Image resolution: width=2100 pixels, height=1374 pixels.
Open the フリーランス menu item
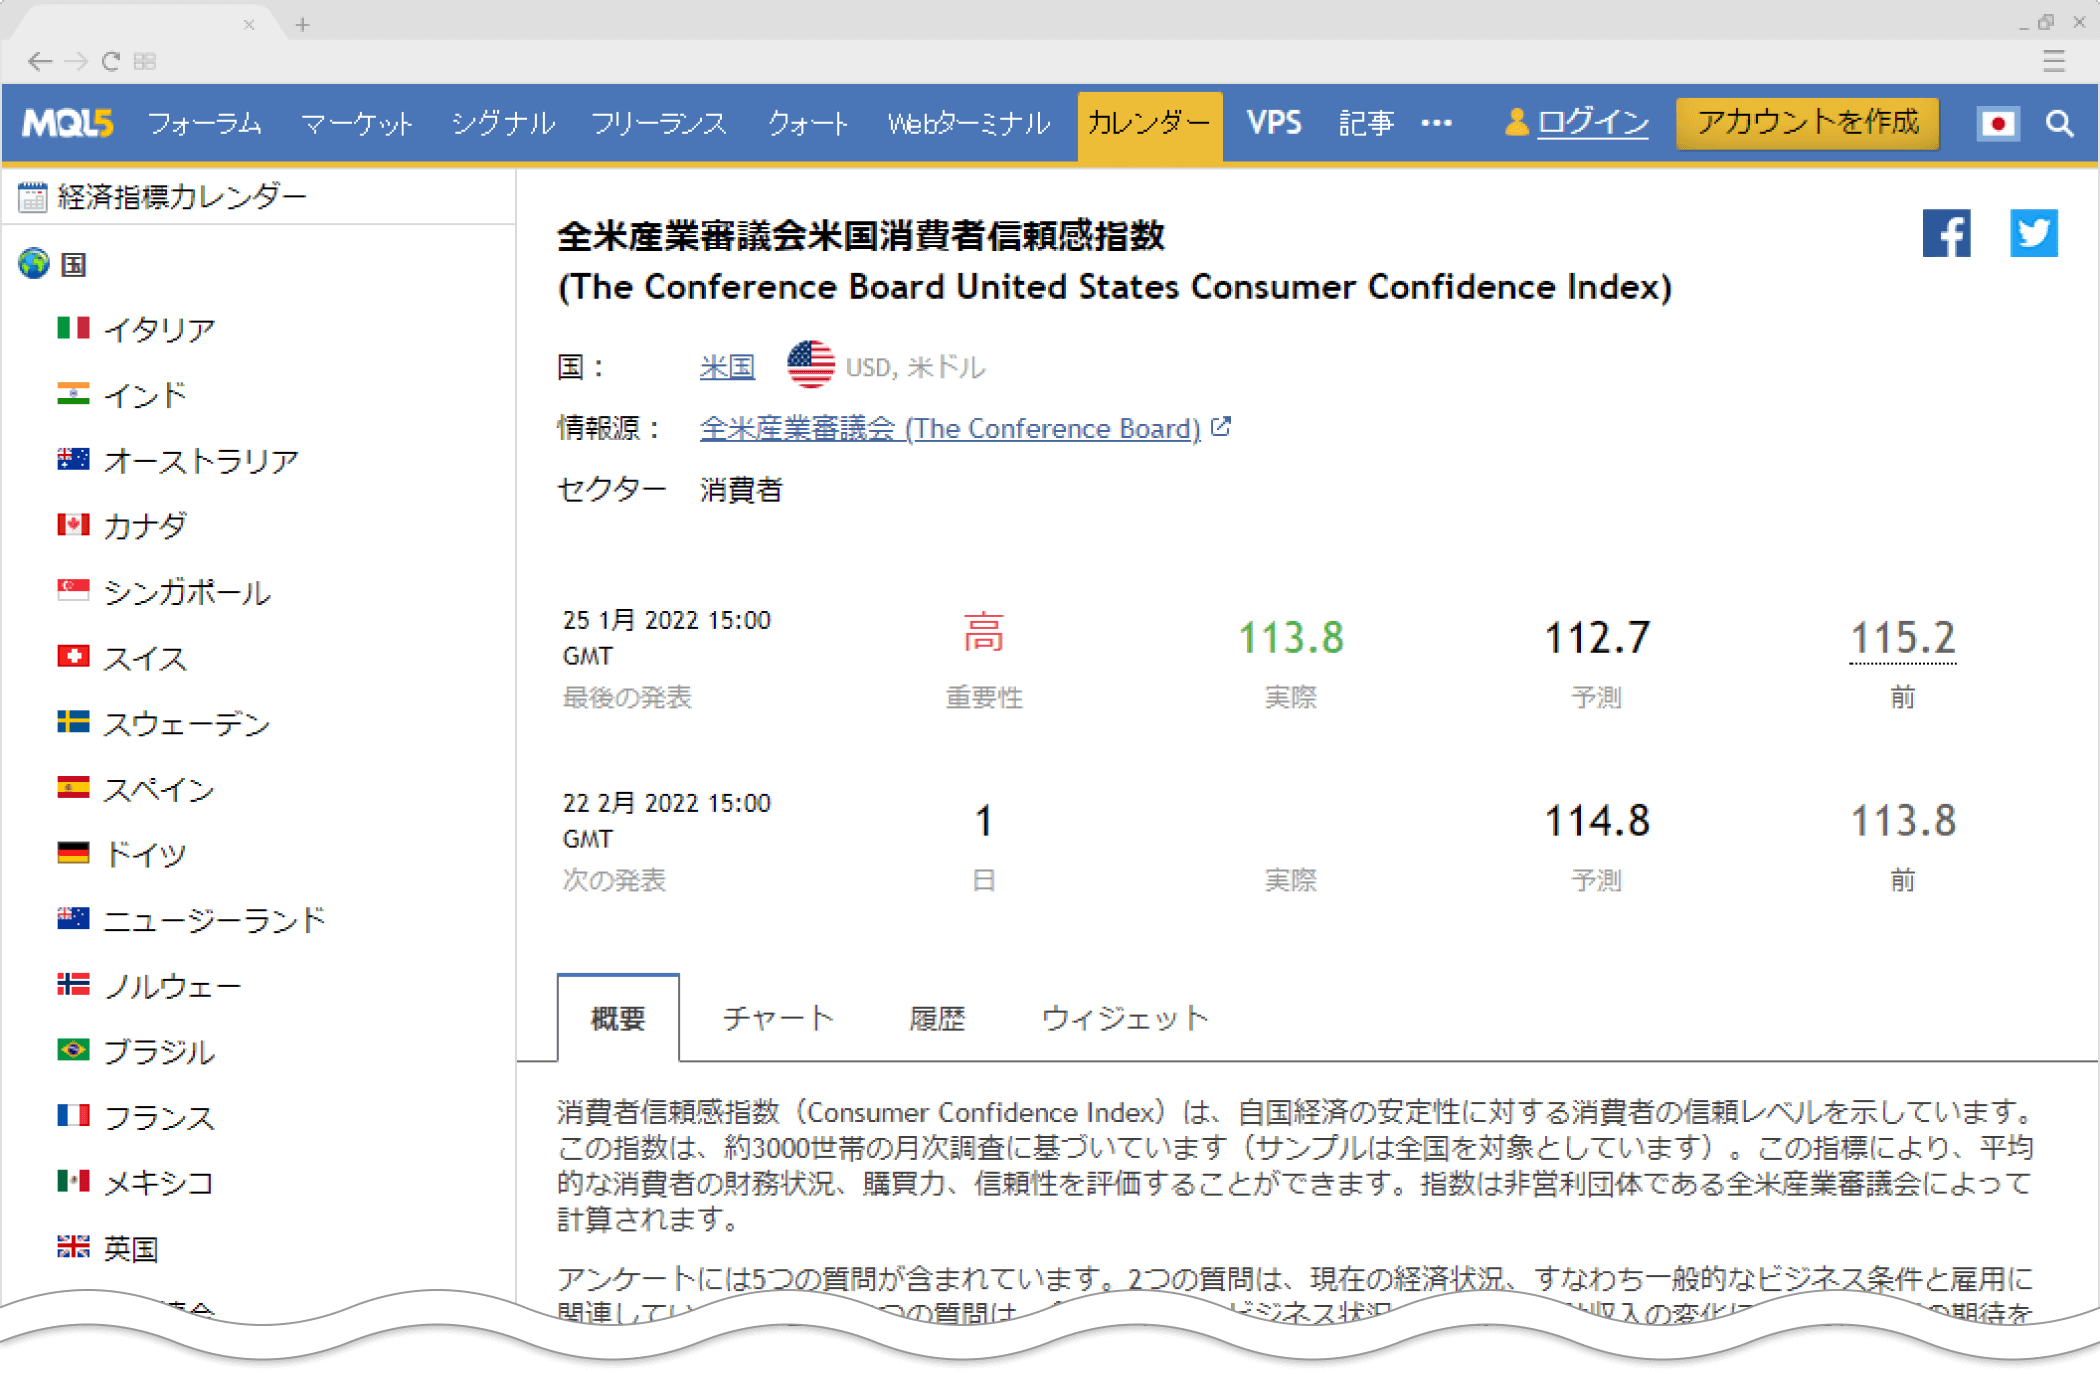[659, 123]
